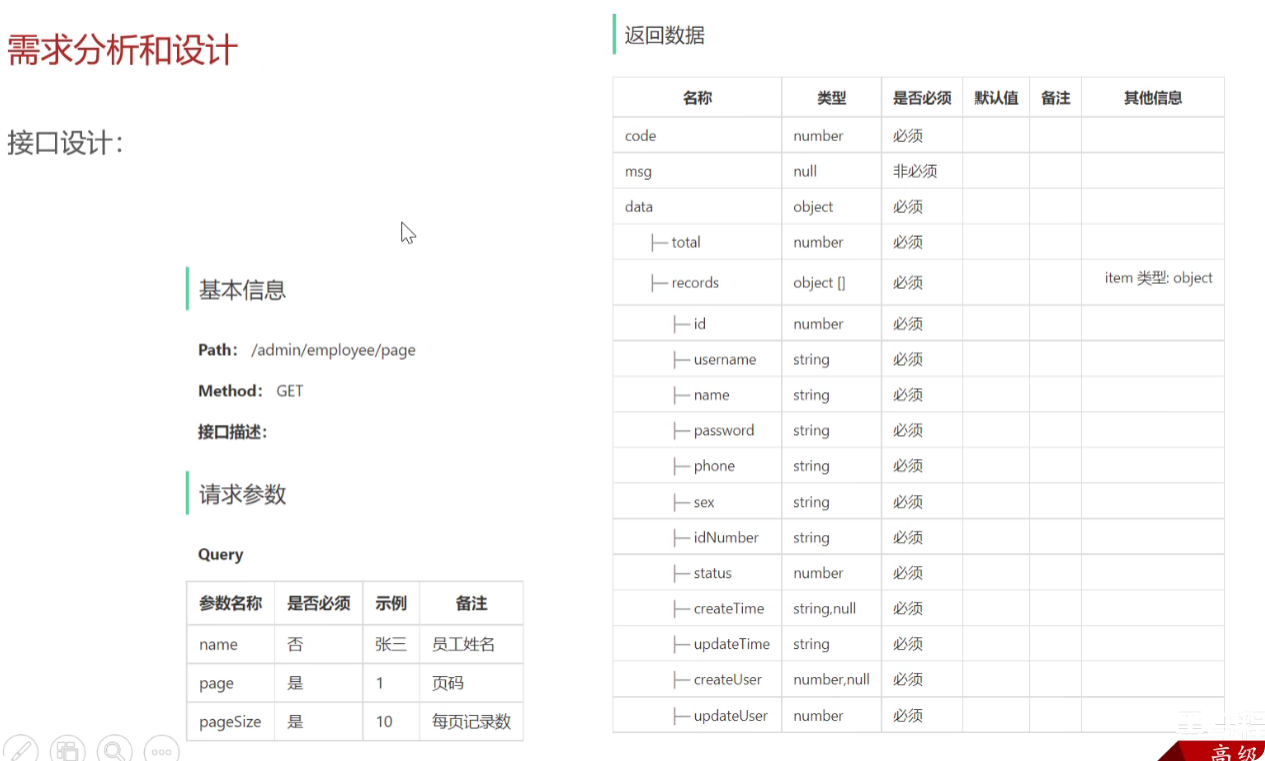Viewport: 1265px width, 761px height.
Task: Select the updateTime field
Action: (x=732, y=645)
